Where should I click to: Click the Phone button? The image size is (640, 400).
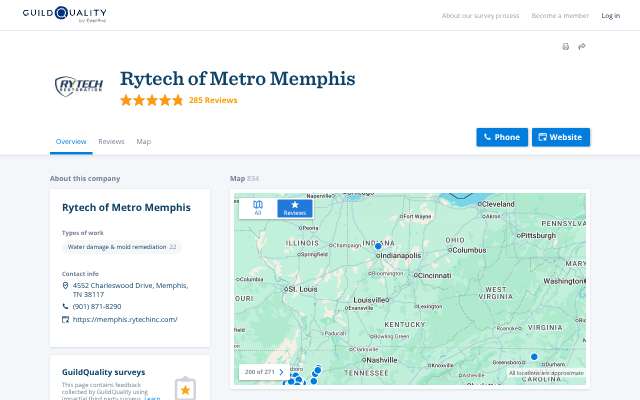[502, 137]
